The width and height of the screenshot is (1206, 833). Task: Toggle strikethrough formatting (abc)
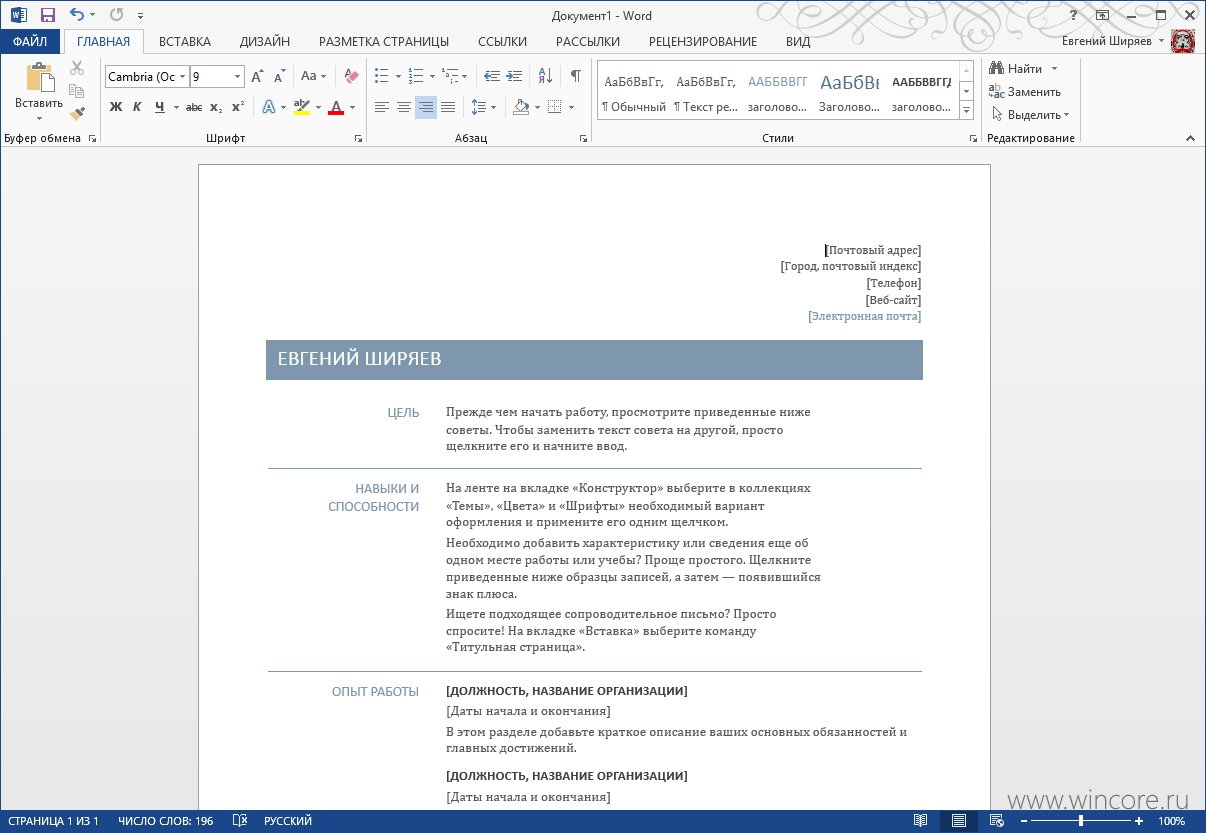pos(194,107)
